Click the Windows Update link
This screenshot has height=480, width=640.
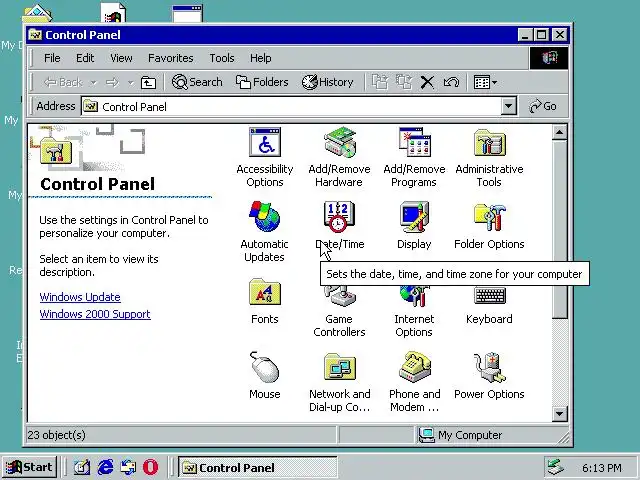click(80, 297)
